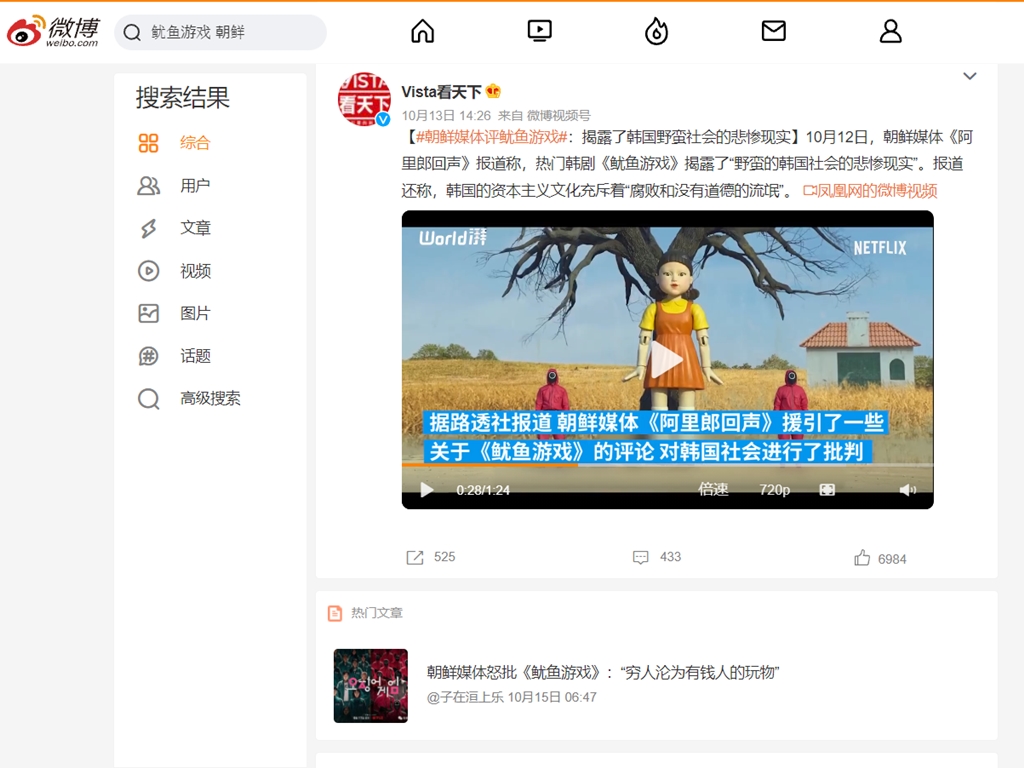Viewport: 1024px width, 768px height.
Task: Play the video with center play button
Action: pos(666,360)
